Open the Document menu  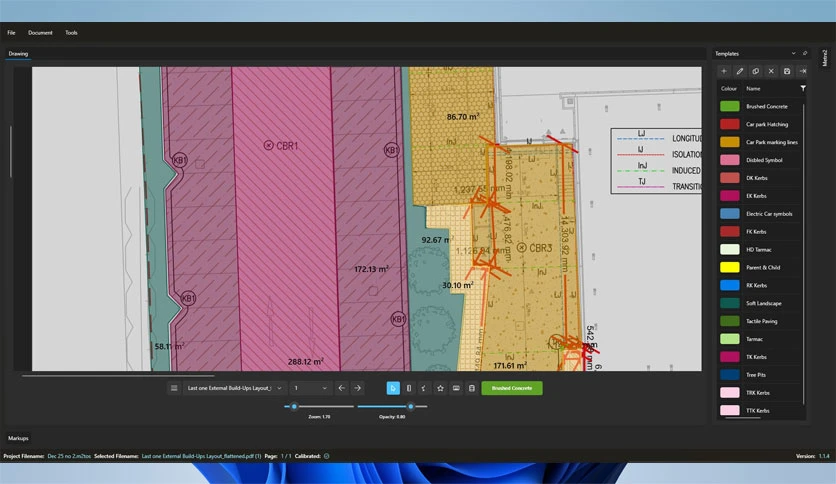pos(40,33)
